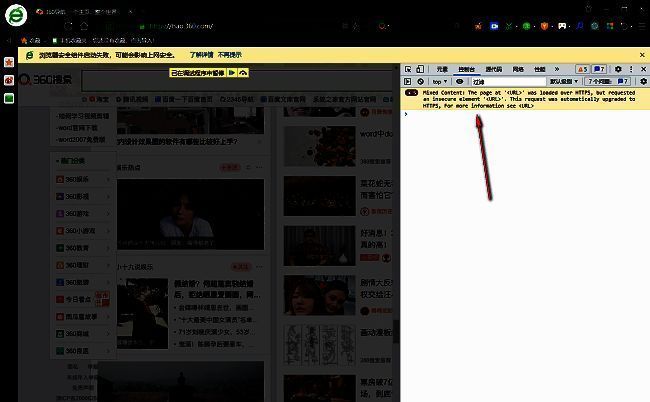Click the dark video thumbnail of a person
Viewport: 650px width, 402px height.
(x=190, y=214)
